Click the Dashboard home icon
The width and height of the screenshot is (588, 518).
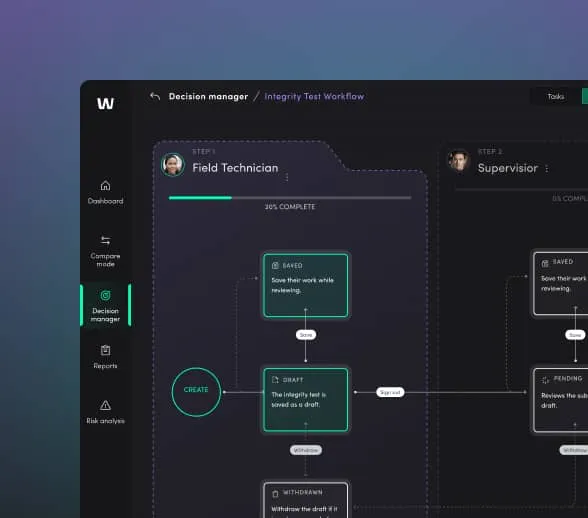click(x=105, y=185)
